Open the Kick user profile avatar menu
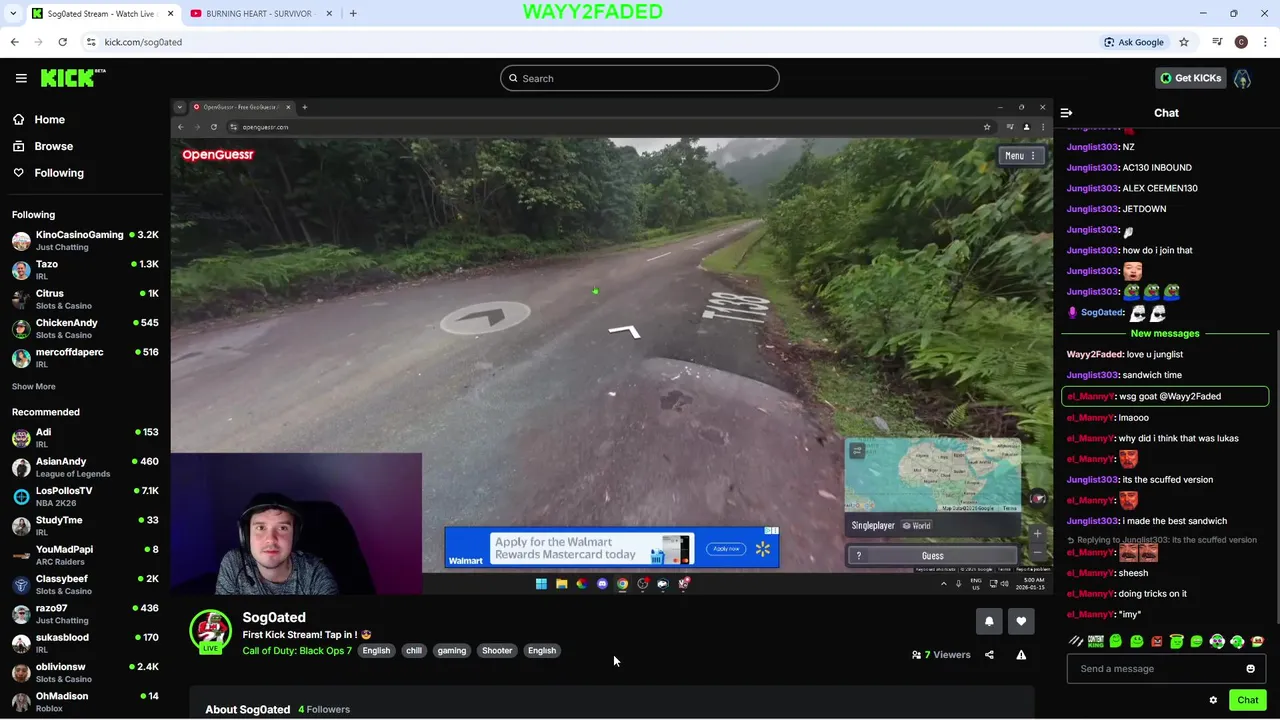1280x720 pixels. click(1242, 78)
